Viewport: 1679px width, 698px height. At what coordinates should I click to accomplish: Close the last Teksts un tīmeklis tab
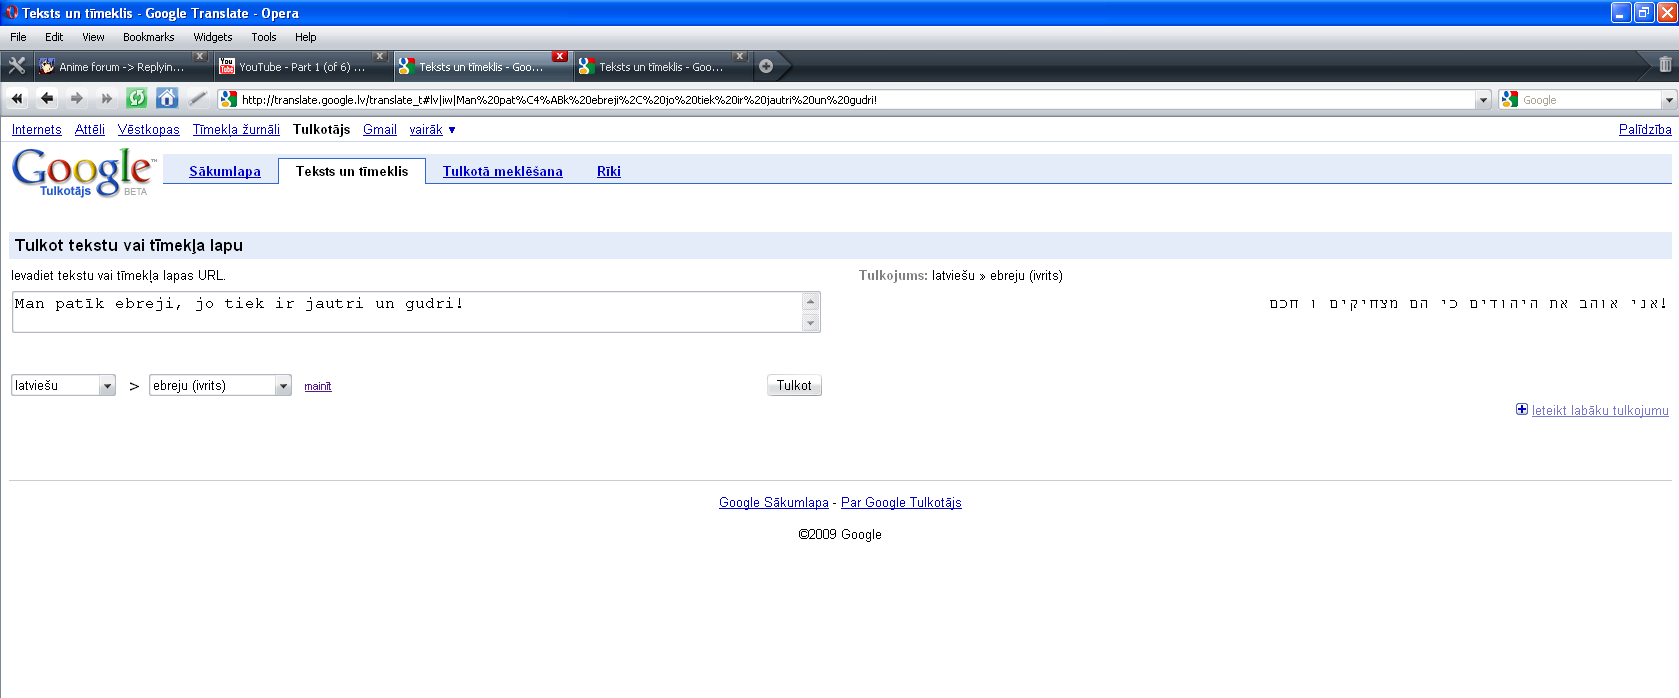click(740, 56)
